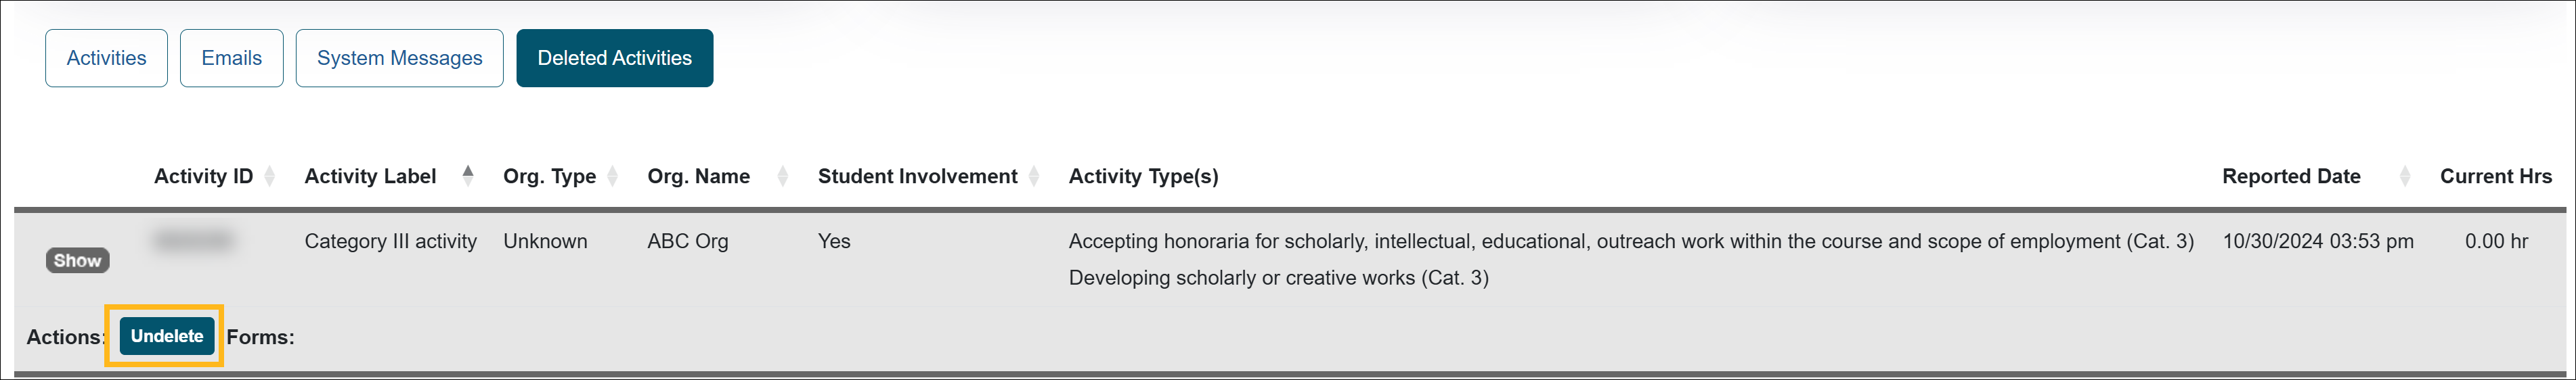Switch to the Emails tab
This screenshot has width=2576, height=380.
pyautogui.click(x=231, y=58)
